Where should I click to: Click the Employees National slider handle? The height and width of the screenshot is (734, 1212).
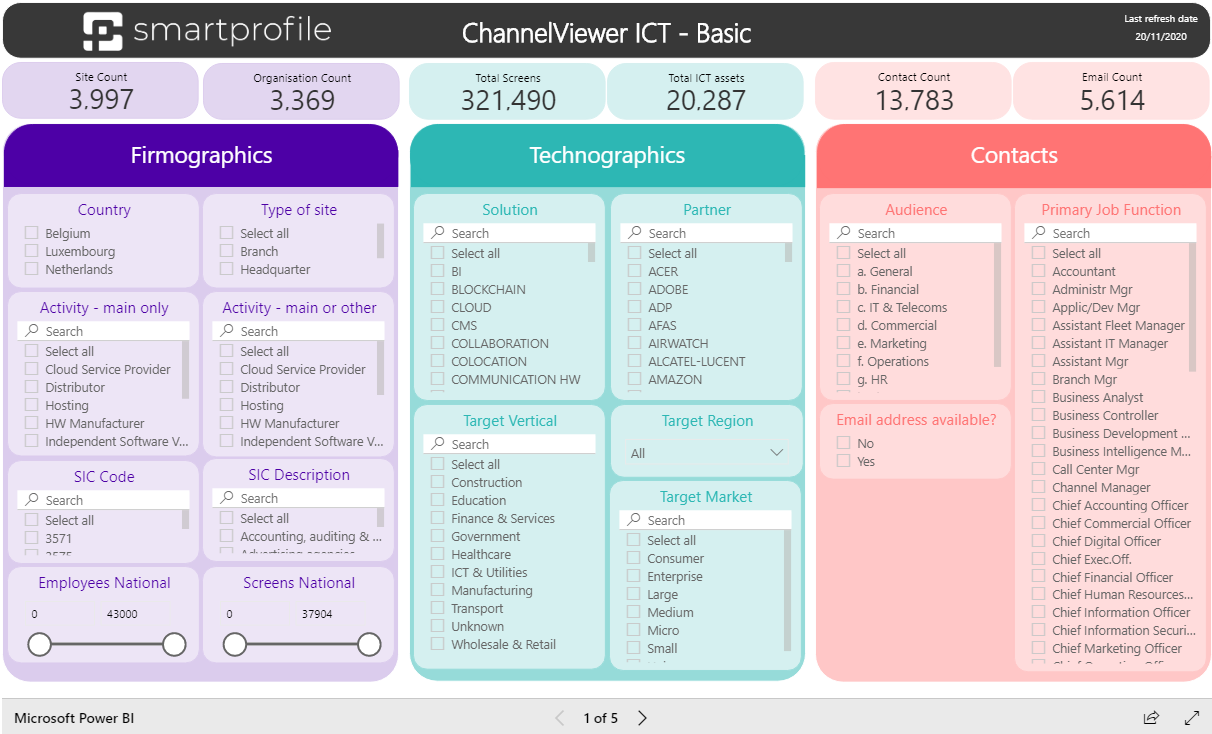(40, 645)
